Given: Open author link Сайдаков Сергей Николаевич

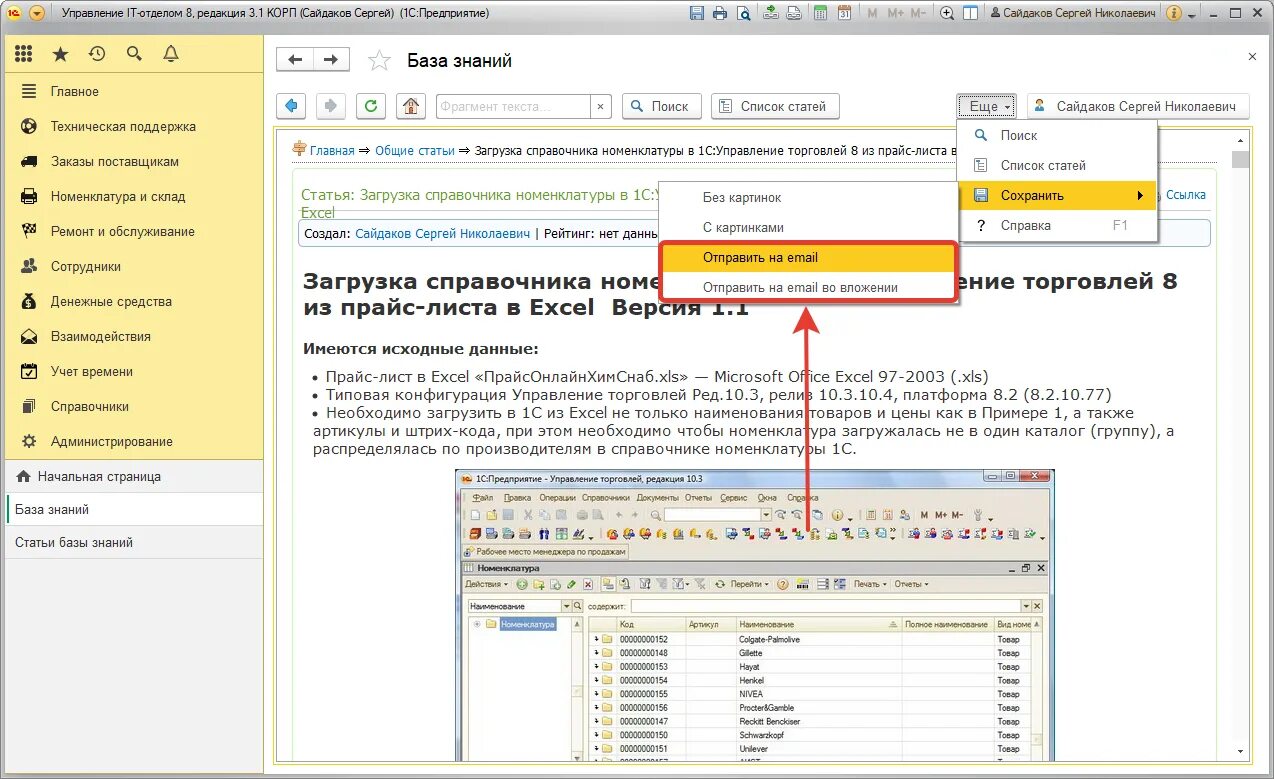Looking at the screenshot, I should (x=442, y=233).
